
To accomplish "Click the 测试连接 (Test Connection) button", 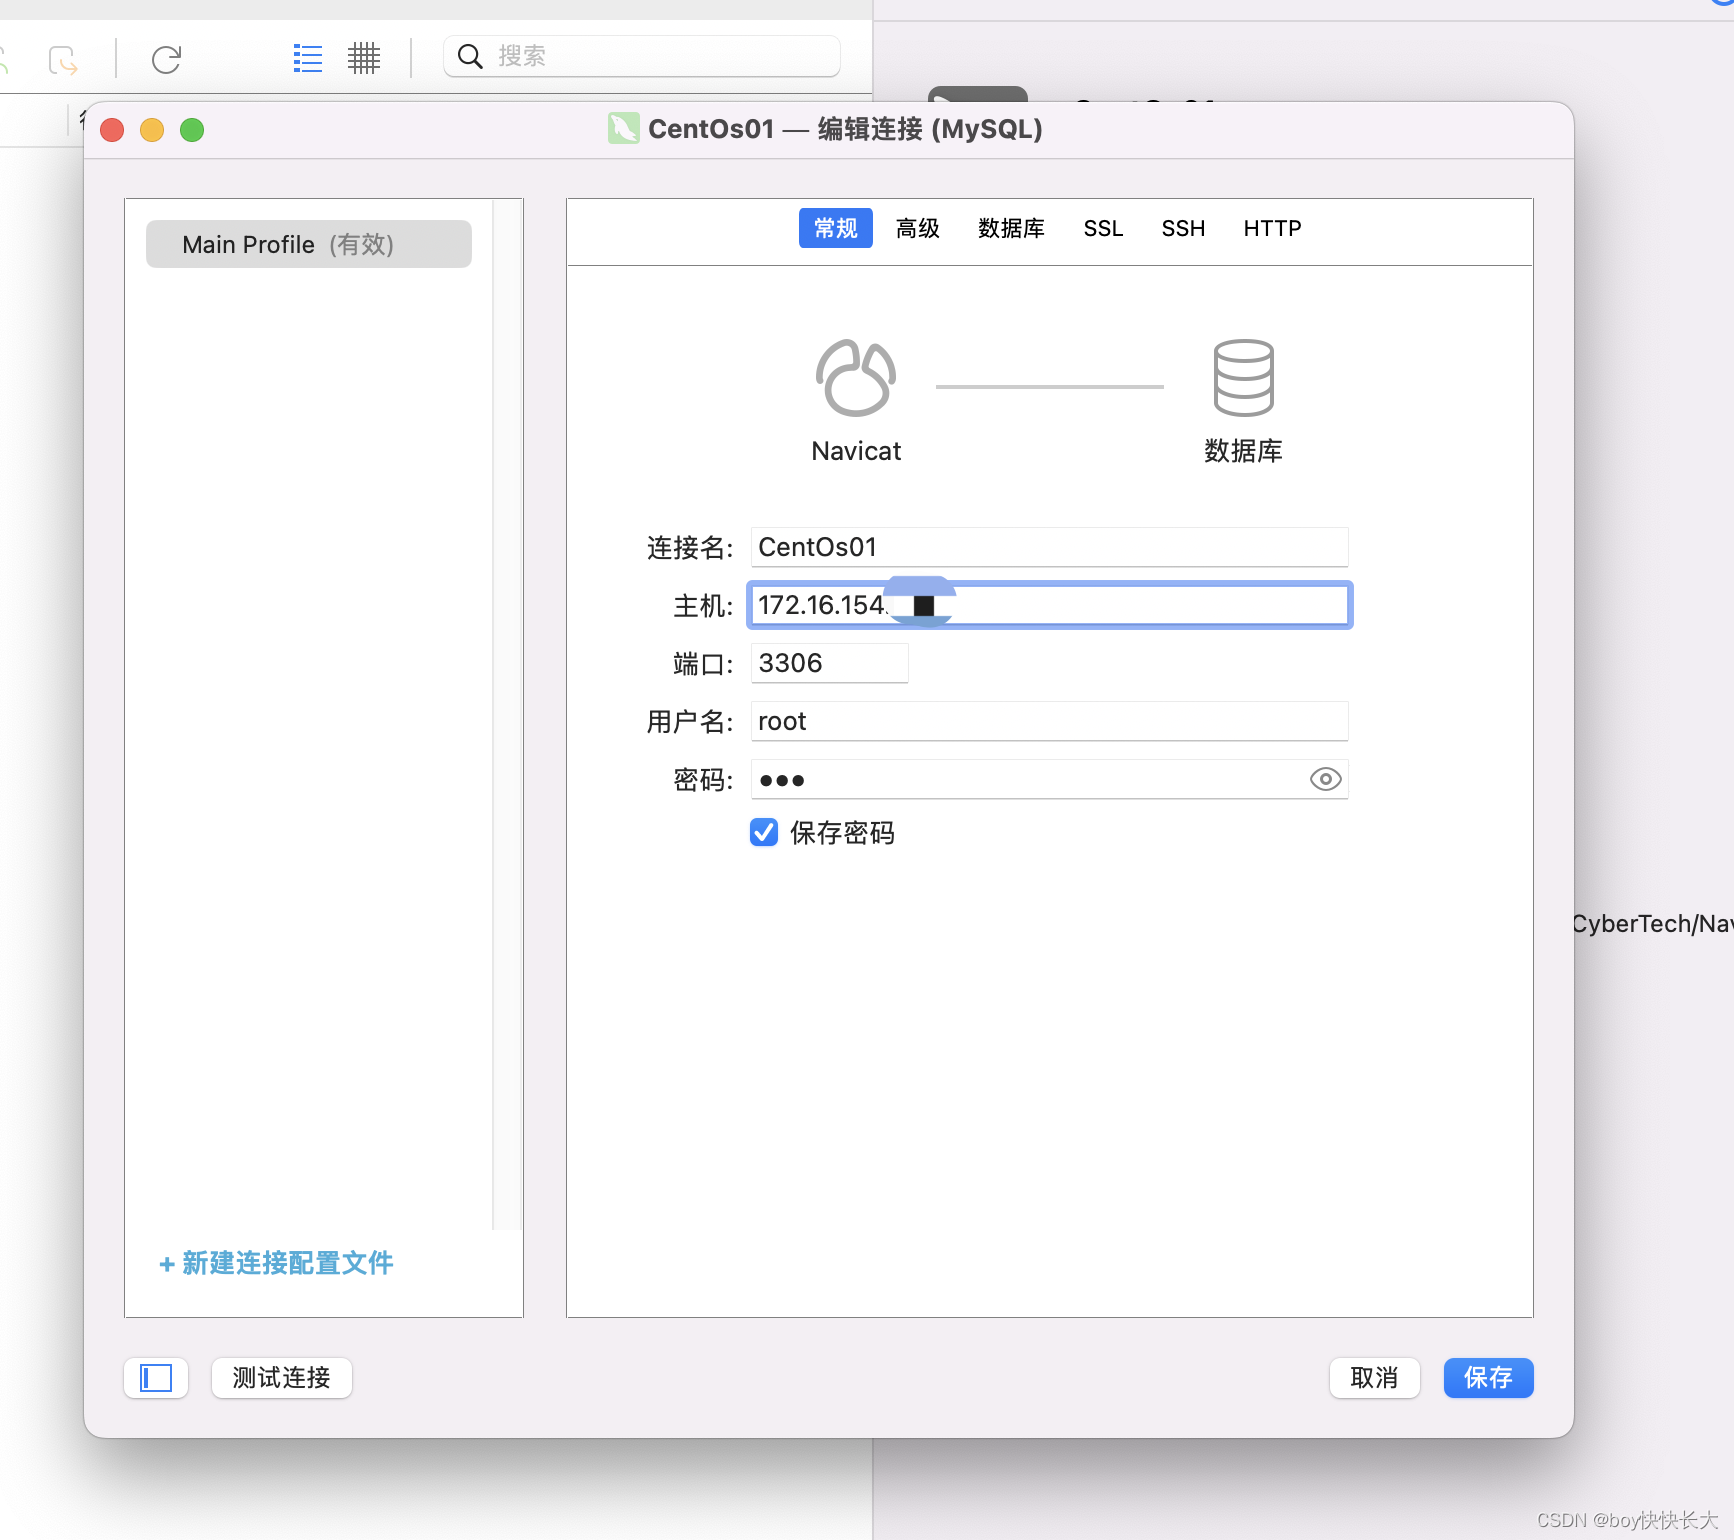I will pos(282,1378).
